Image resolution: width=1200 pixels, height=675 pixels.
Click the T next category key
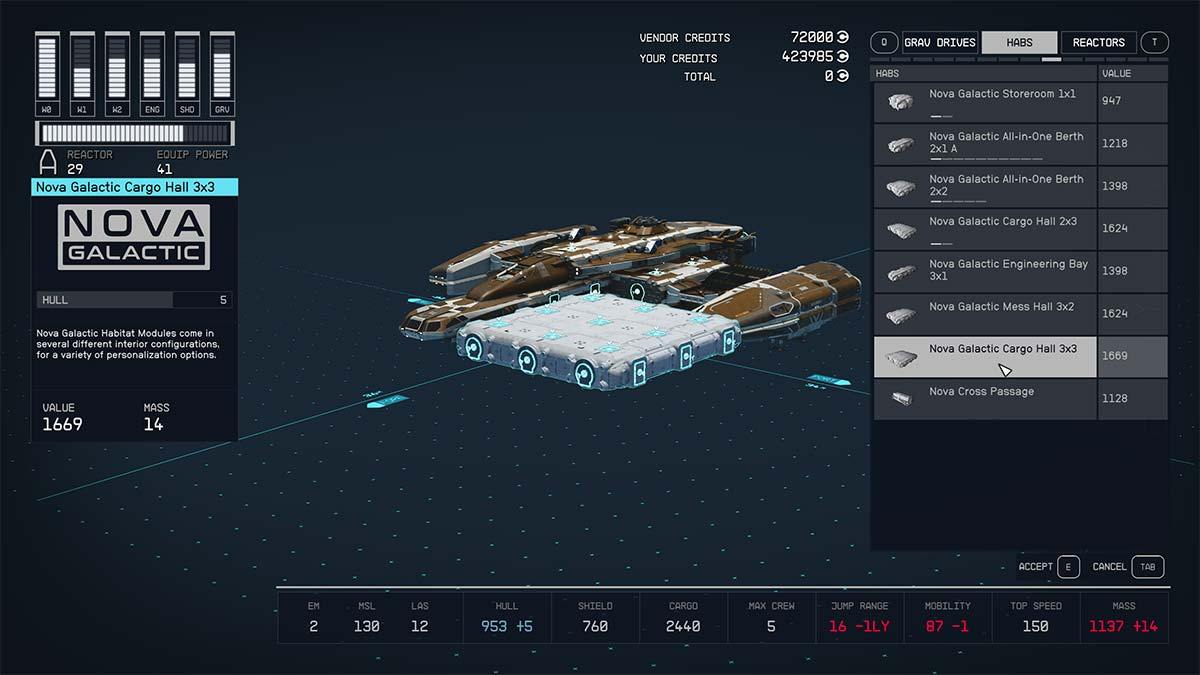[1155, 42]
